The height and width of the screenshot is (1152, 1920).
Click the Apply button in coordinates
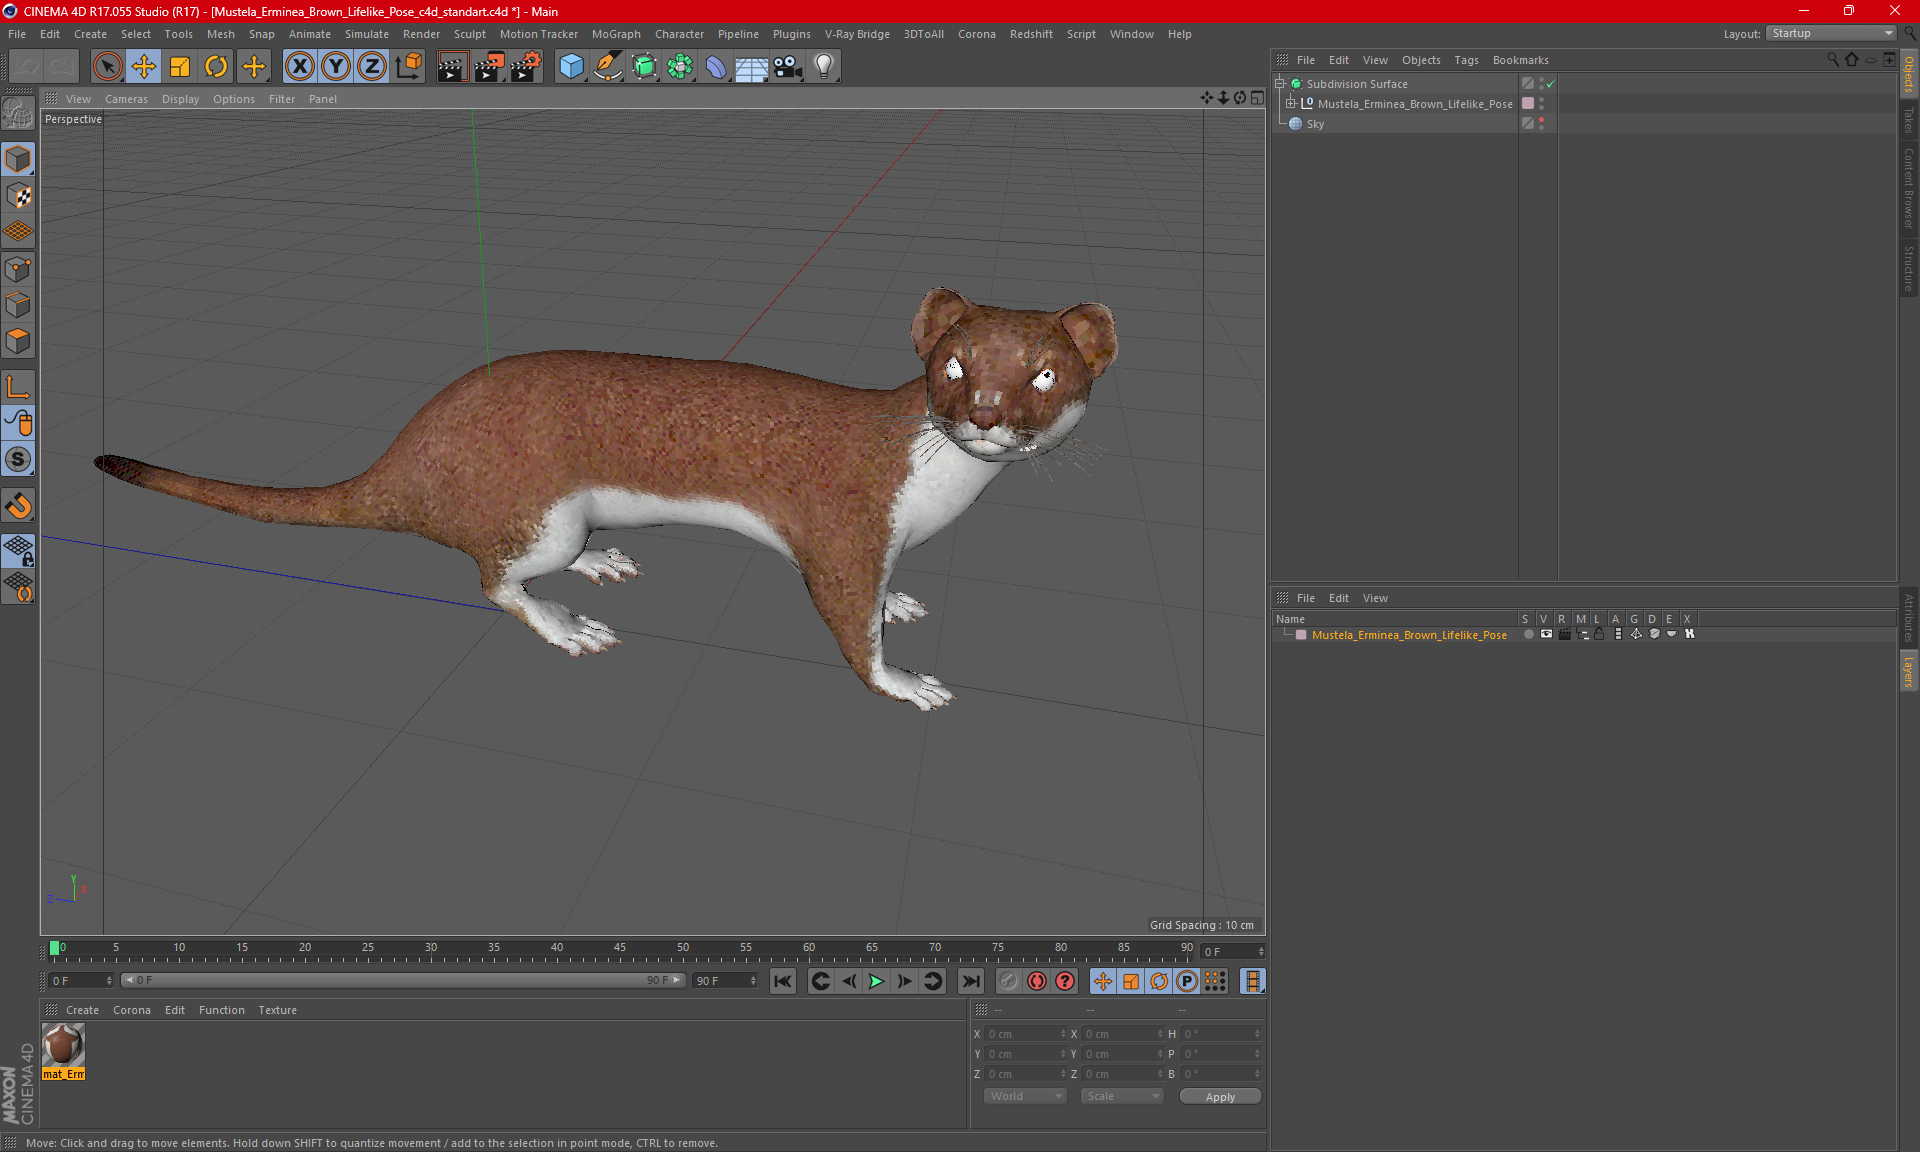pos(1220,1097)
